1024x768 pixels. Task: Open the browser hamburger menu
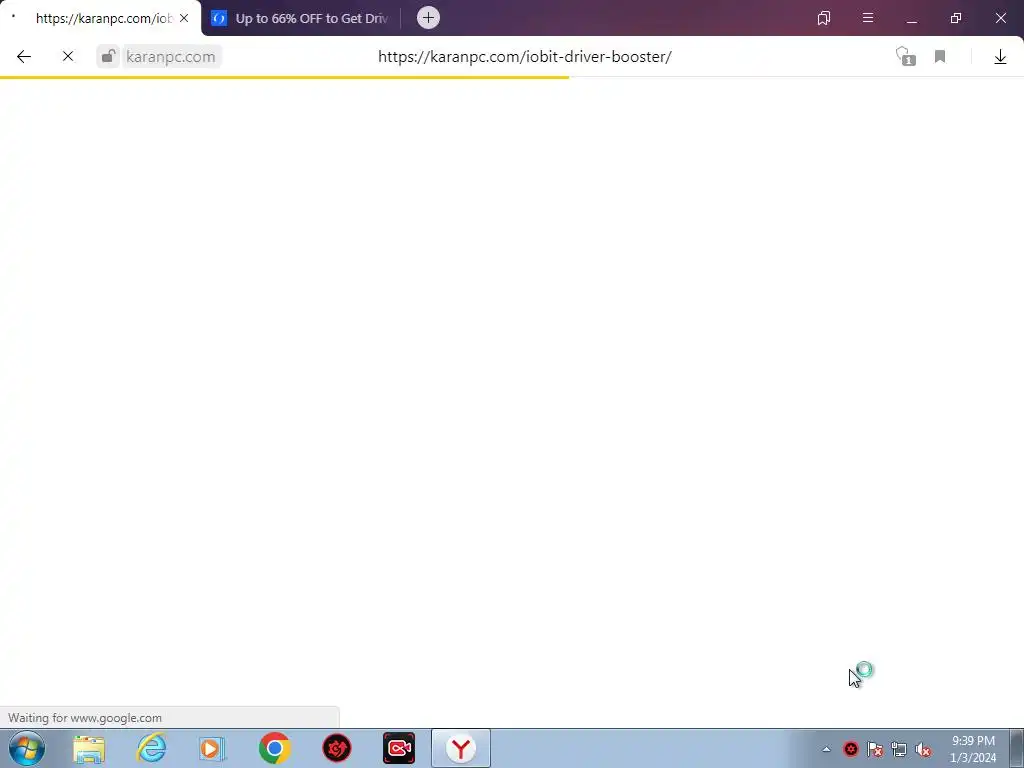(x=868, y=18)
